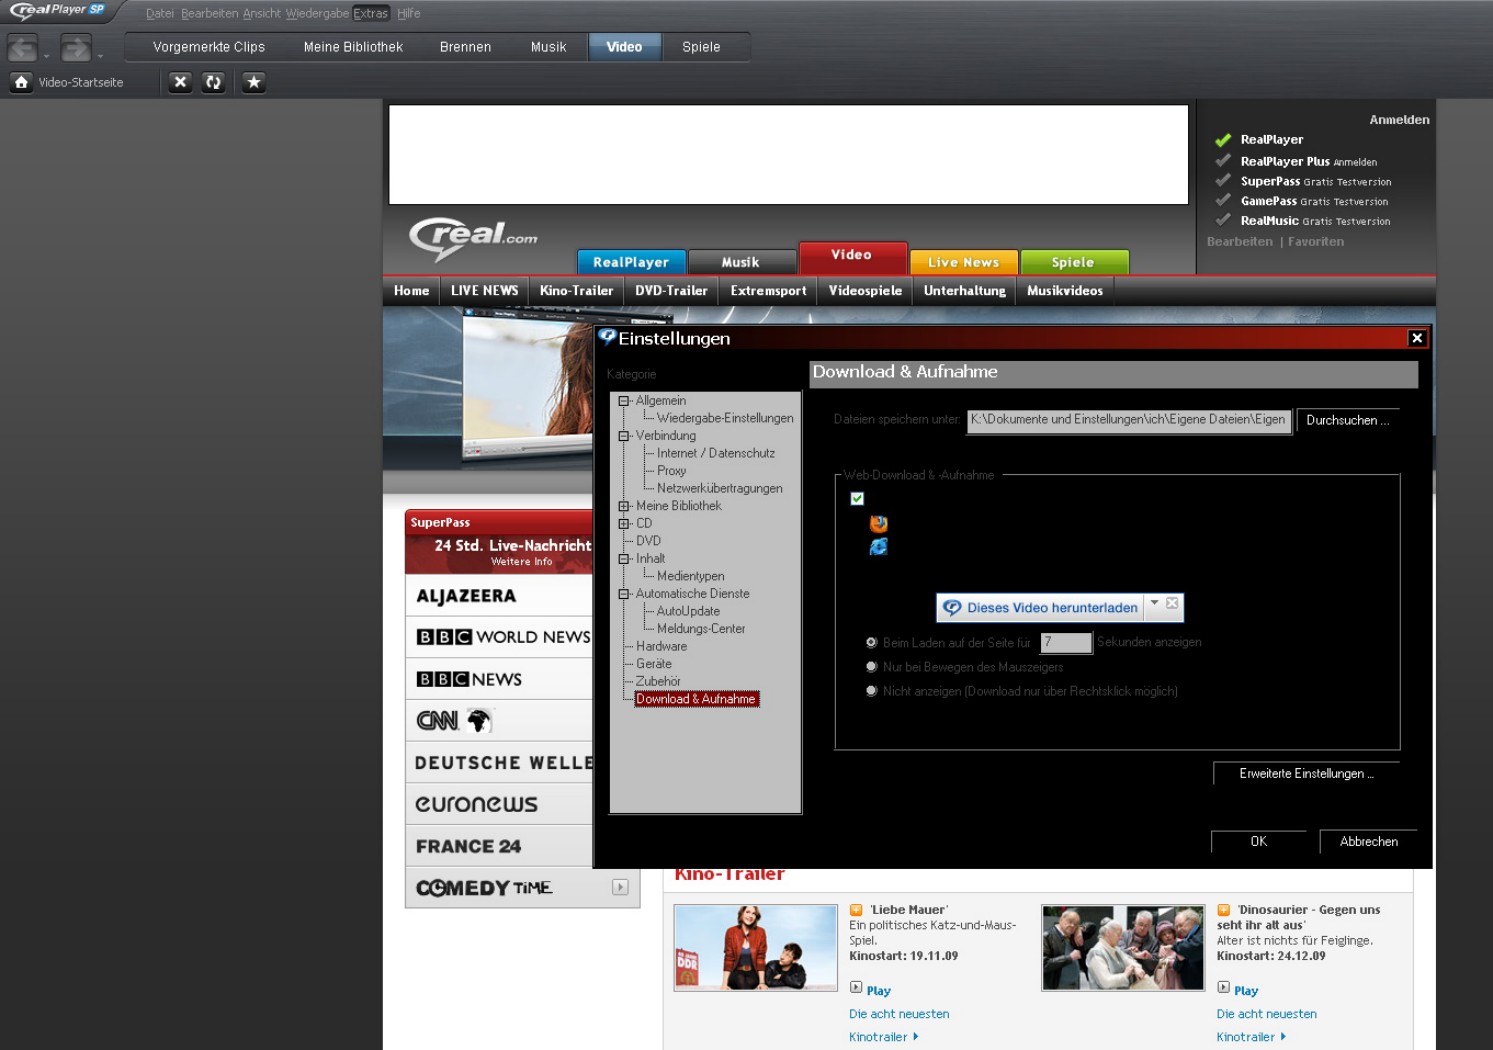Click the gray checkmark beside GamePass
The height and width of the screenshot is (1050, 1493).
click(x=1223, y=200)
